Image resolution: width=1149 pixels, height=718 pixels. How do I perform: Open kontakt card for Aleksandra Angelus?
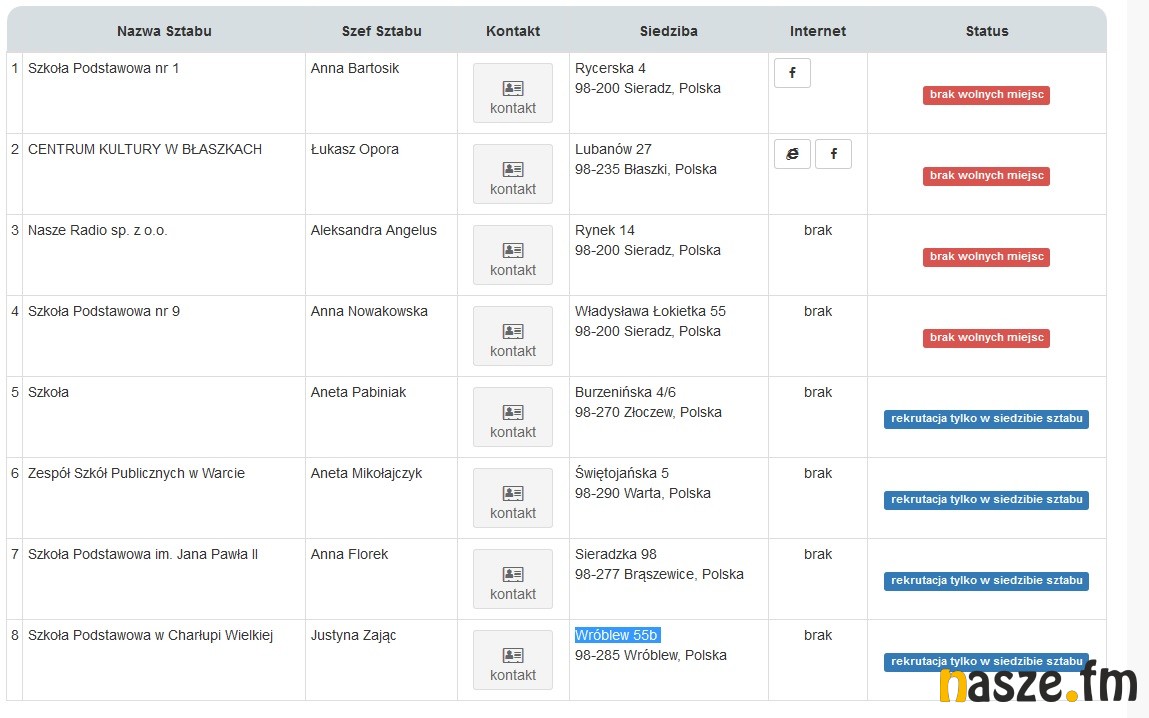(x=513, y=256)
